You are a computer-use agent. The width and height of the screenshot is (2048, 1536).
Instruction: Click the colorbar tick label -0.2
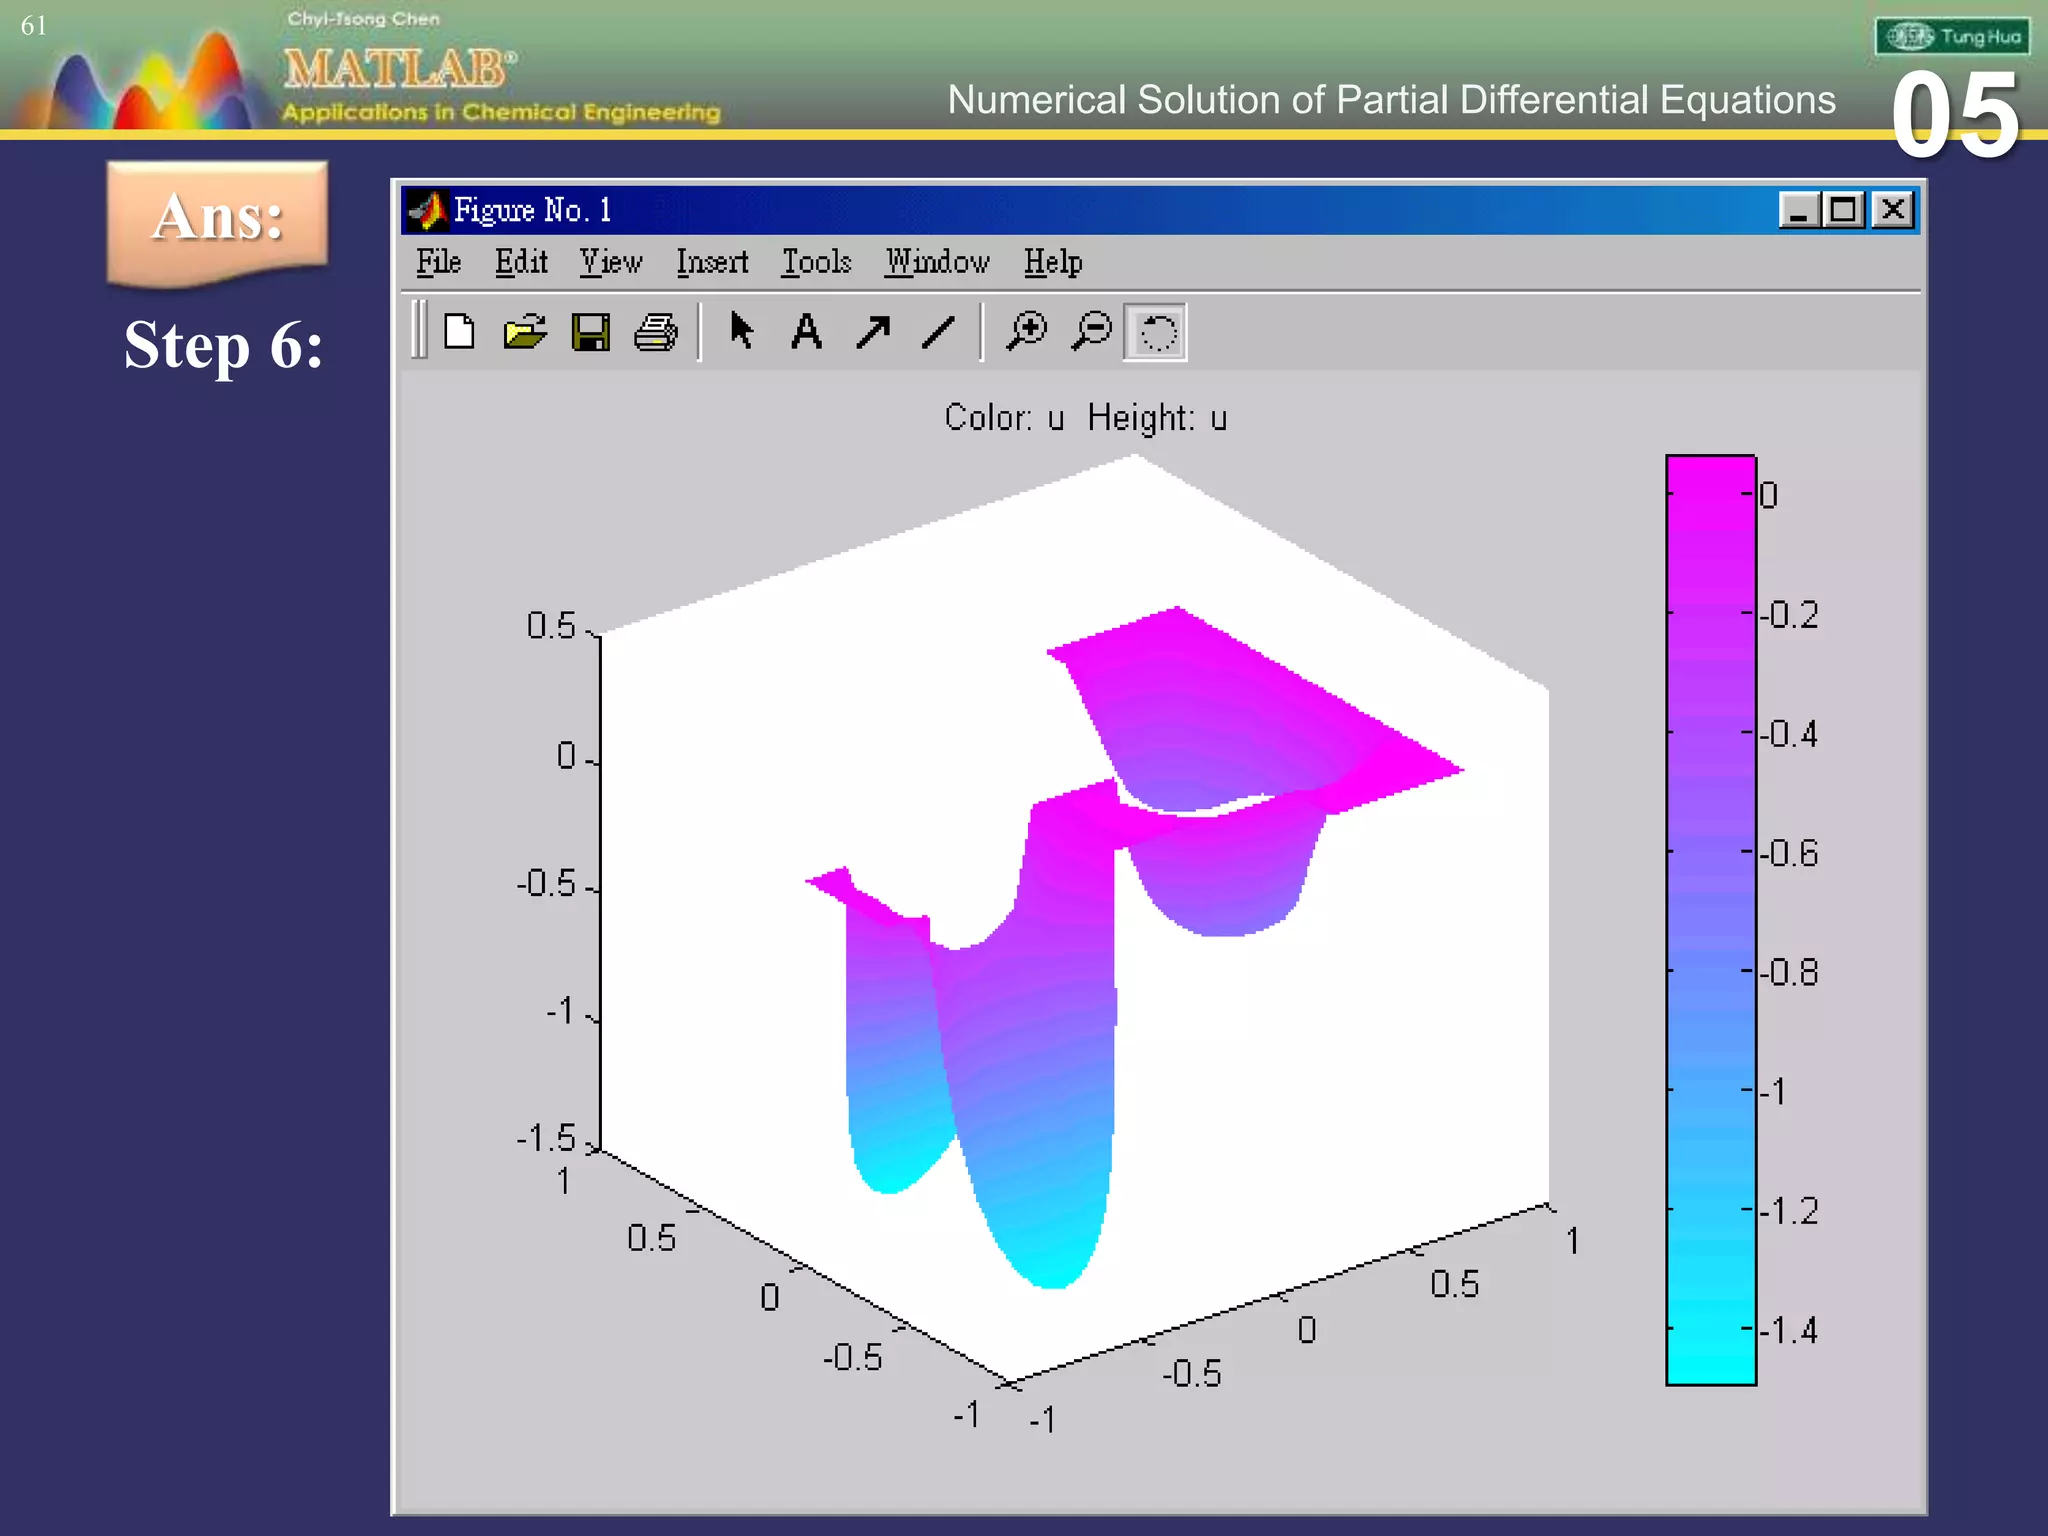(1789, 614)
